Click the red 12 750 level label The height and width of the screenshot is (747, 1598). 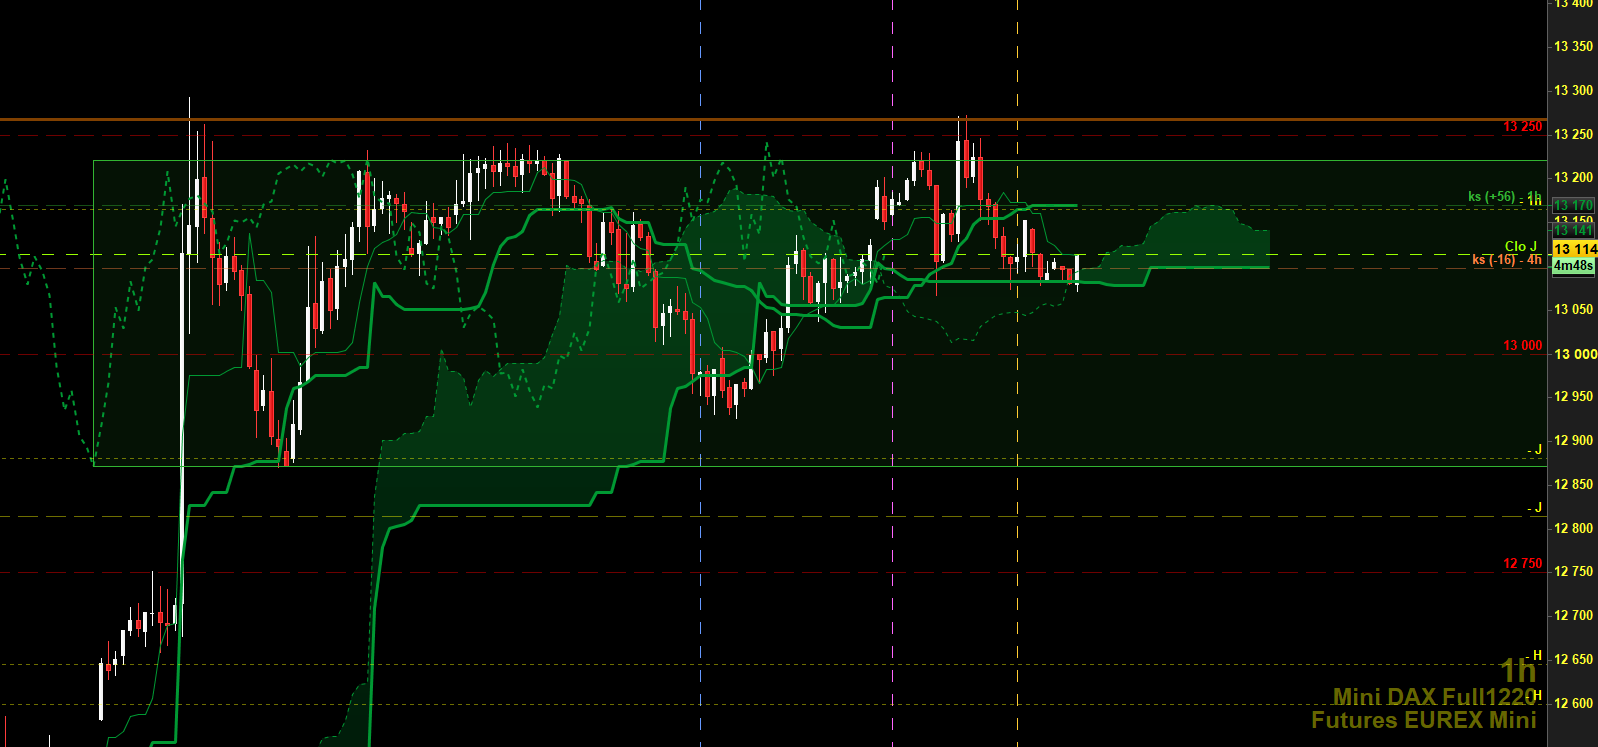click(1523, 564)
